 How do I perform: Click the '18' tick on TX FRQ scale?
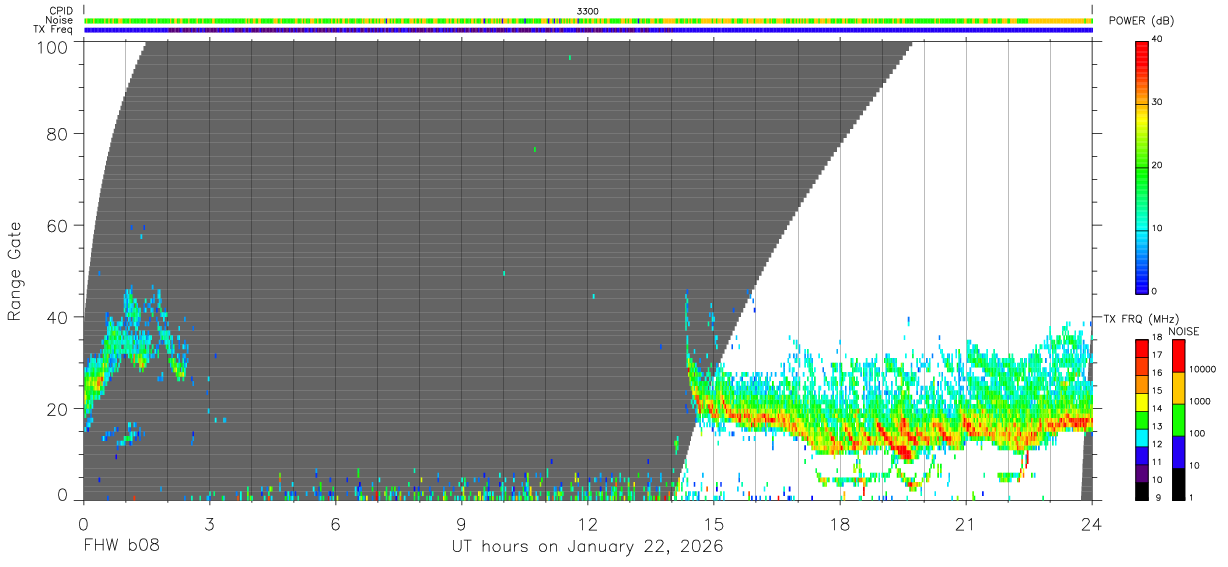pos(1158,339)
